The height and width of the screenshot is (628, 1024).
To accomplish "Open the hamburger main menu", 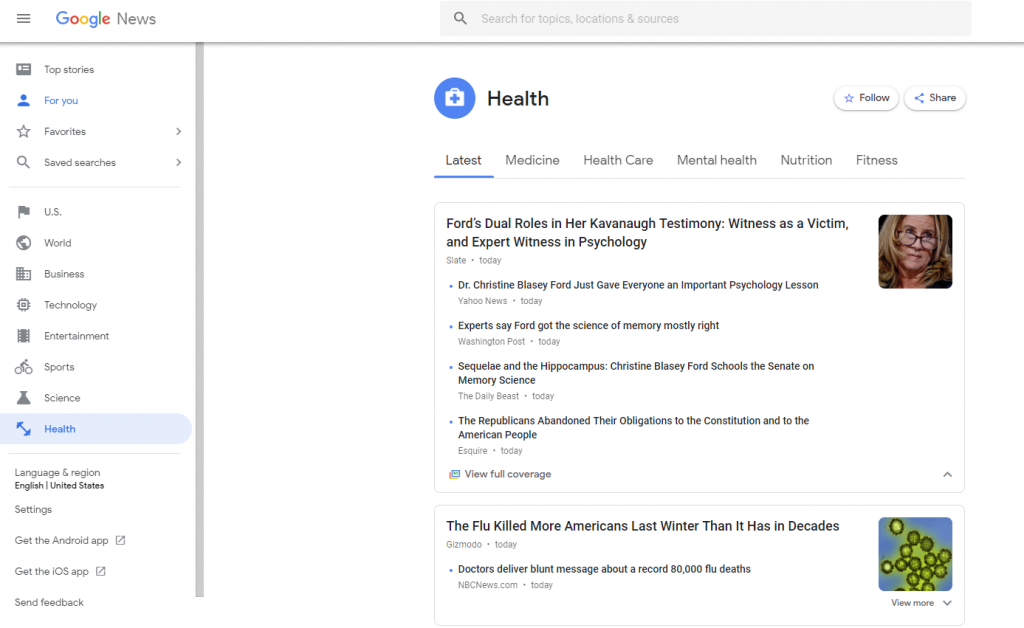I will click(24, 19).
